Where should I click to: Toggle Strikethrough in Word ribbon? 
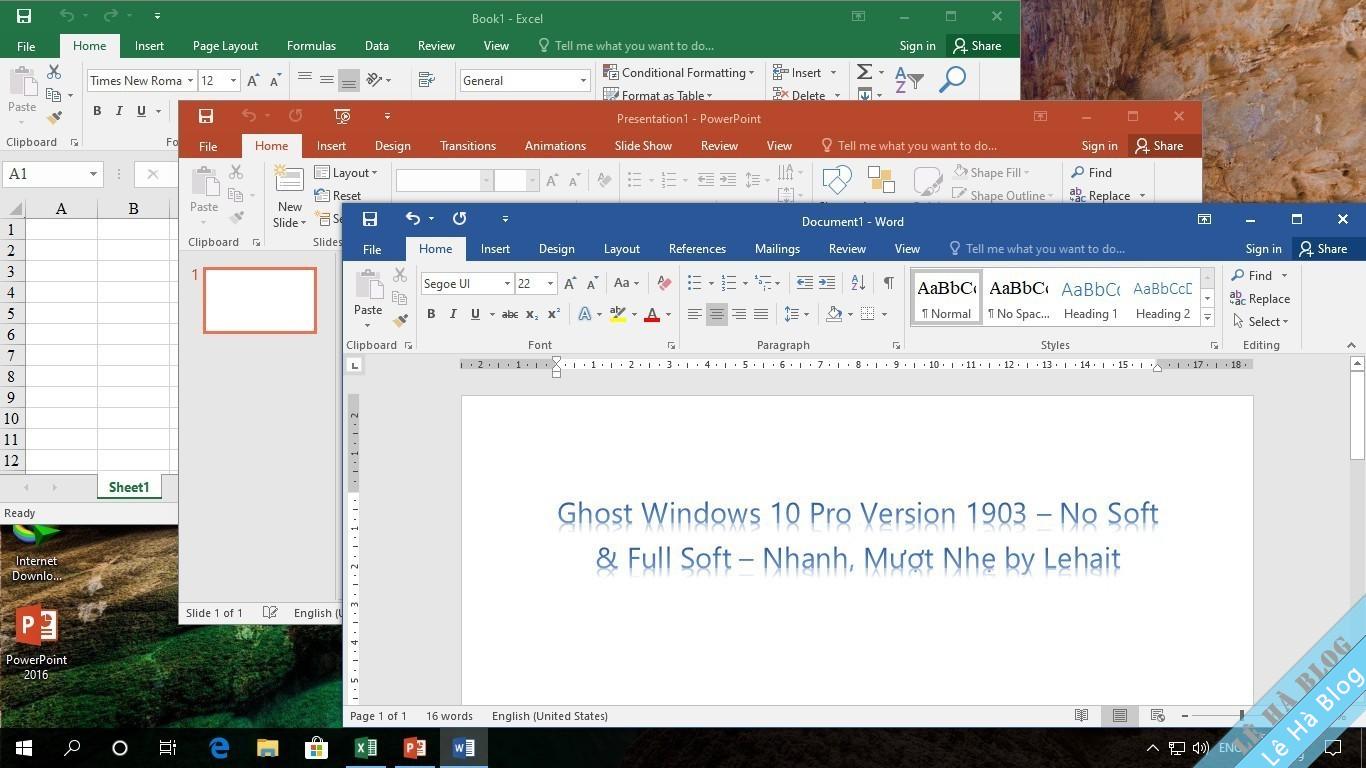(510, 314)
